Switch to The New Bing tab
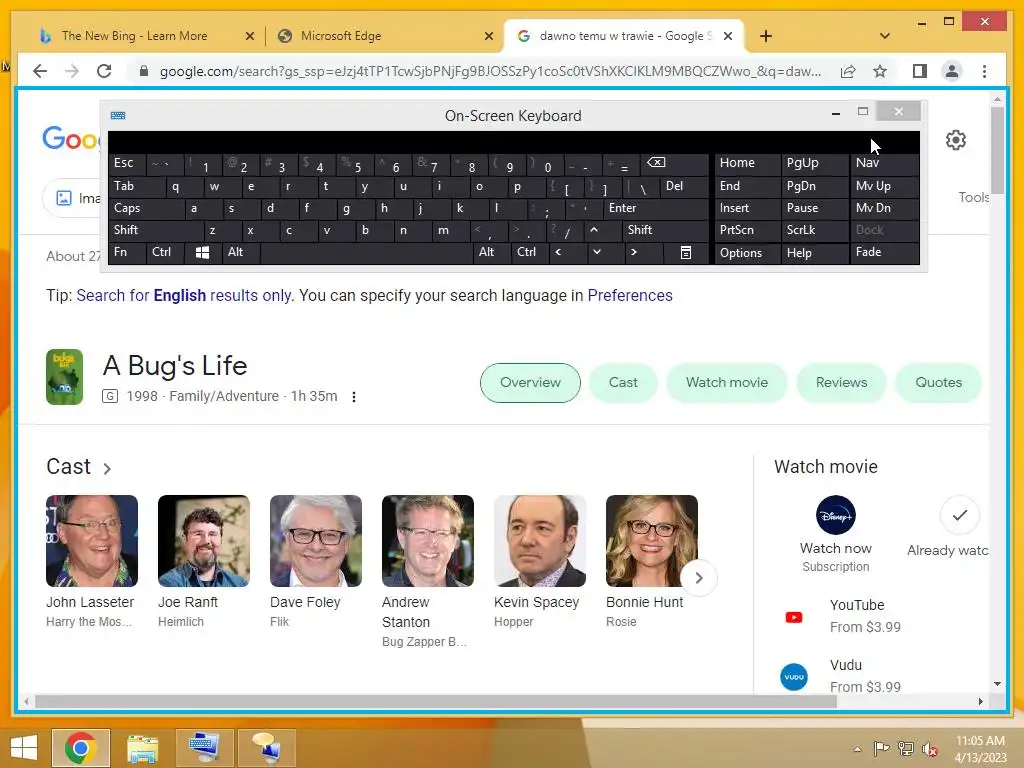Screen dimensions: 1024x768 click(134, 36)
